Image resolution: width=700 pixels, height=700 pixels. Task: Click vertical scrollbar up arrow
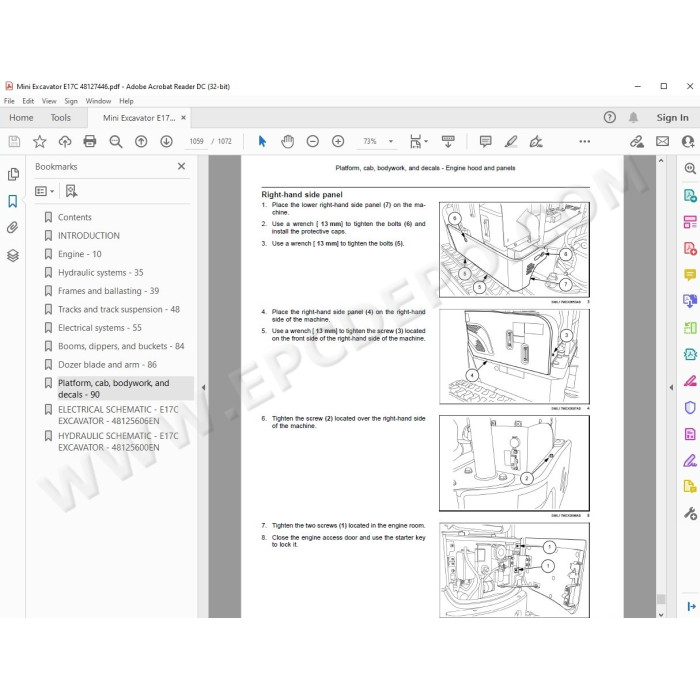tap(661, 160)
